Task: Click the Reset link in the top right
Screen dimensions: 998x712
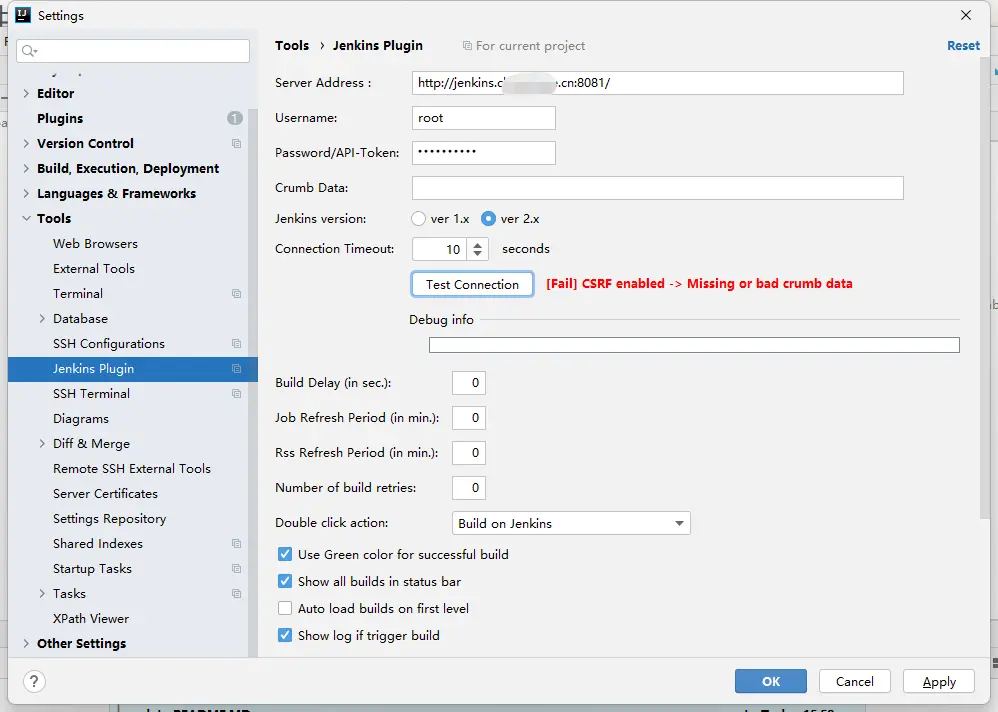Action: [x=962, y=45]
